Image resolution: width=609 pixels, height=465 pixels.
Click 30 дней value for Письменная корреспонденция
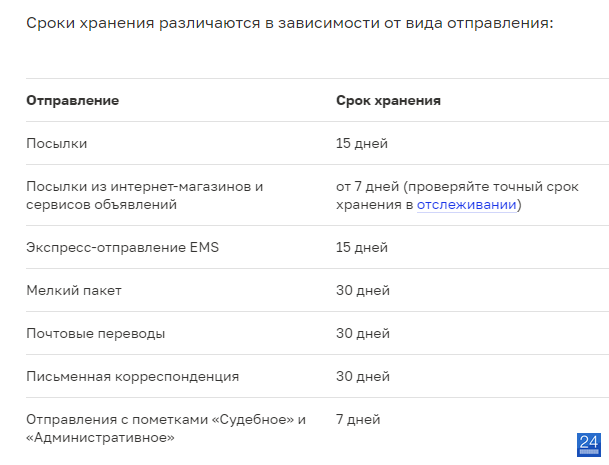(363, 377)
